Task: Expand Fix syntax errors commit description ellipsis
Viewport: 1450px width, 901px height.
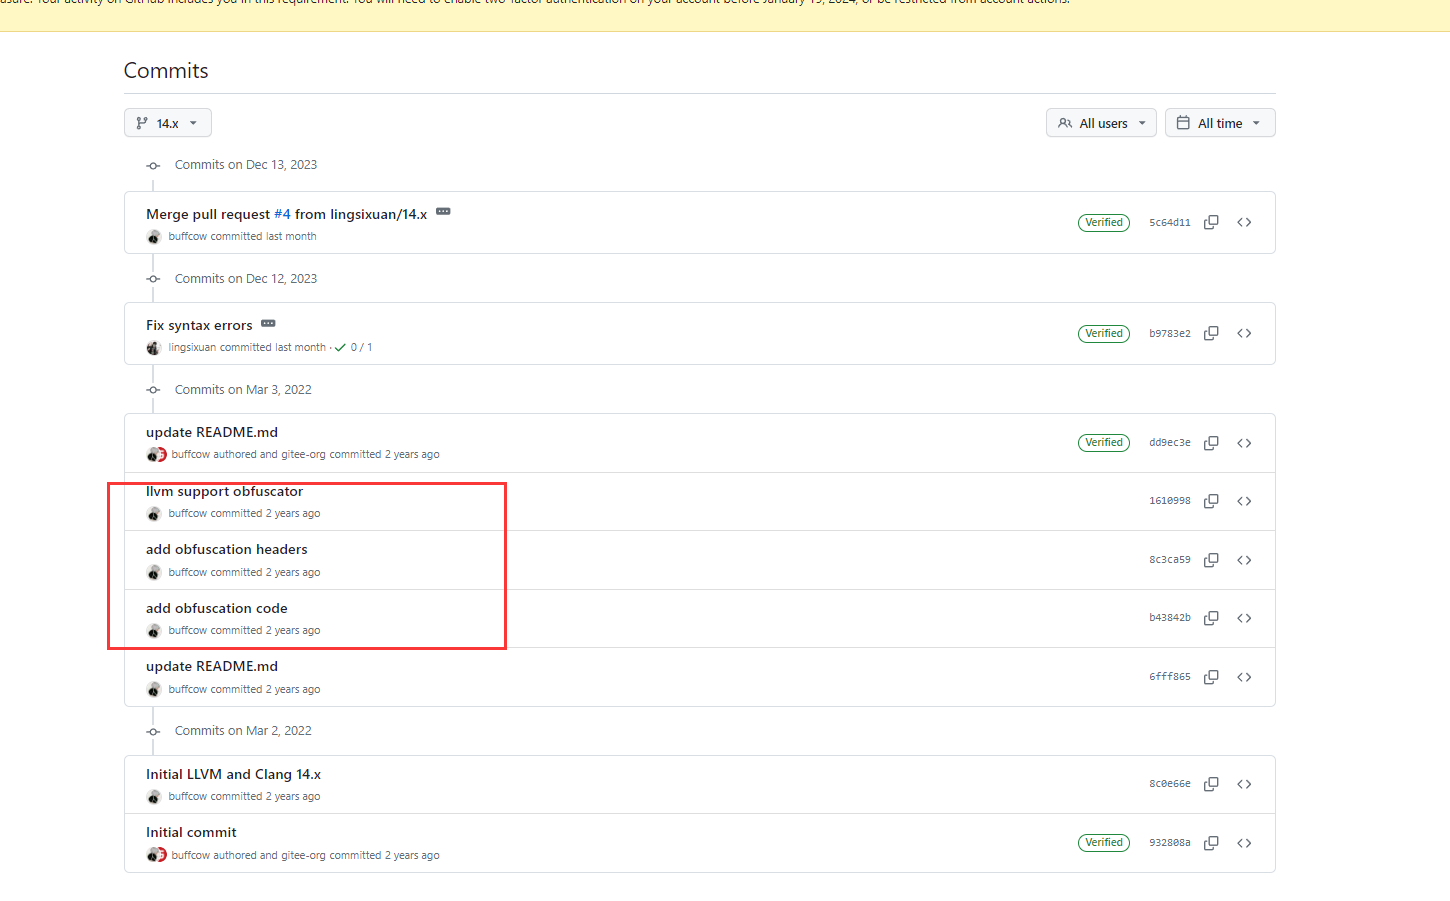Action: click(x=268, y=323)
